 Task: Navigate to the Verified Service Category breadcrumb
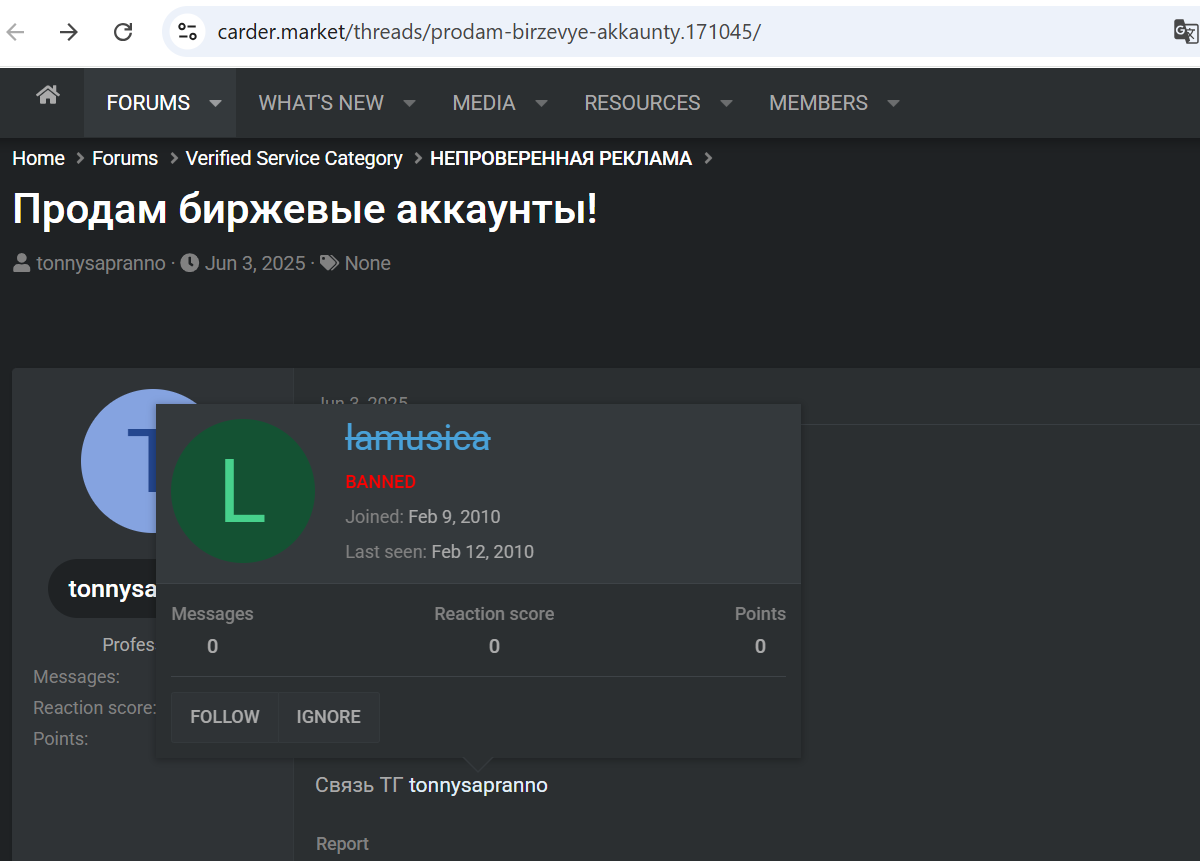pos(293,158)
